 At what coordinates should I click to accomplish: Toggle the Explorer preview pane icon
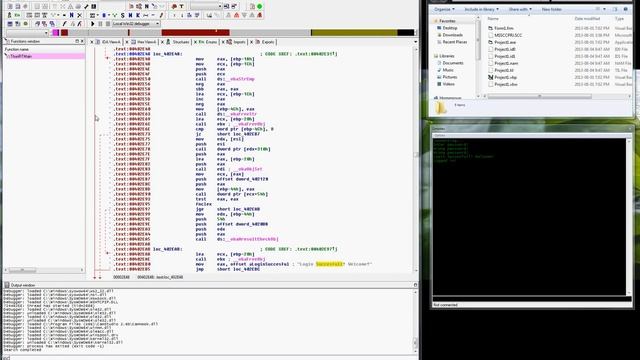pyautogui.click(x=615, y=9)
